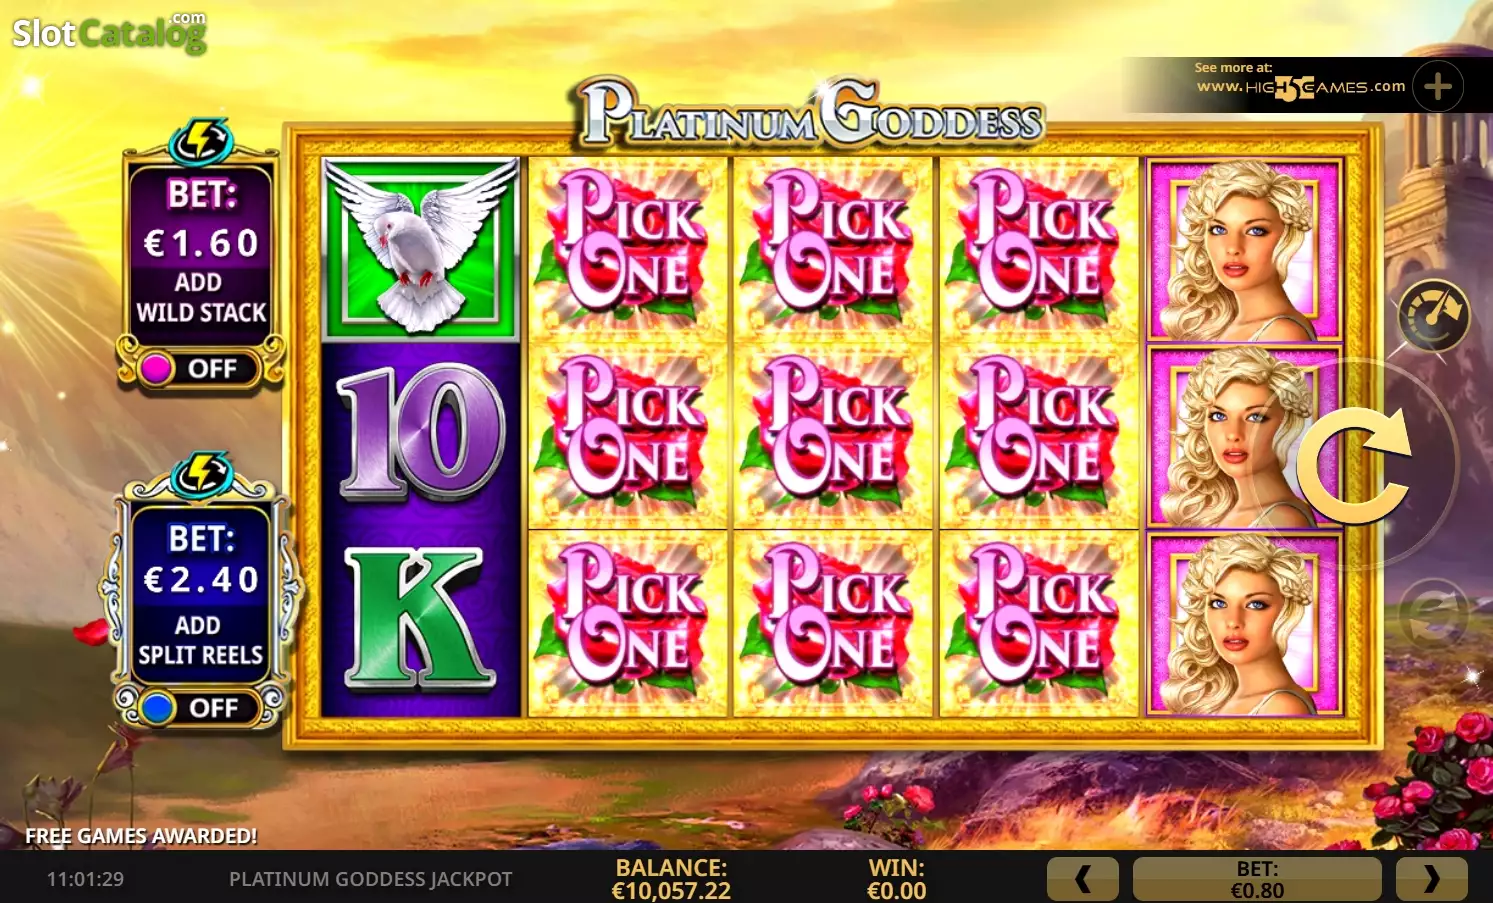Decrease bet with left arrow

pos(1083,879)
